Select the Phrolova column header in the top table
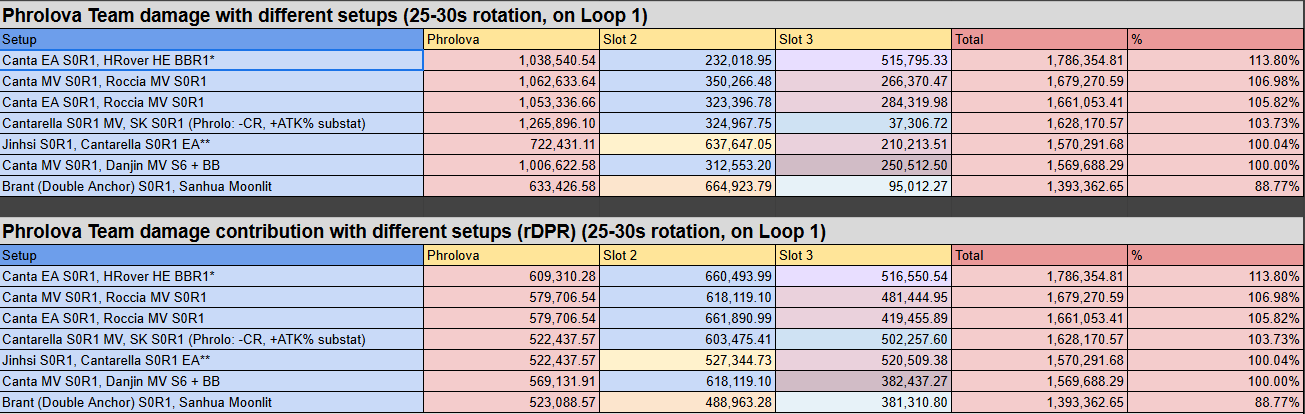The width and height of the screenshot is (1305, 414). (512, 40)
